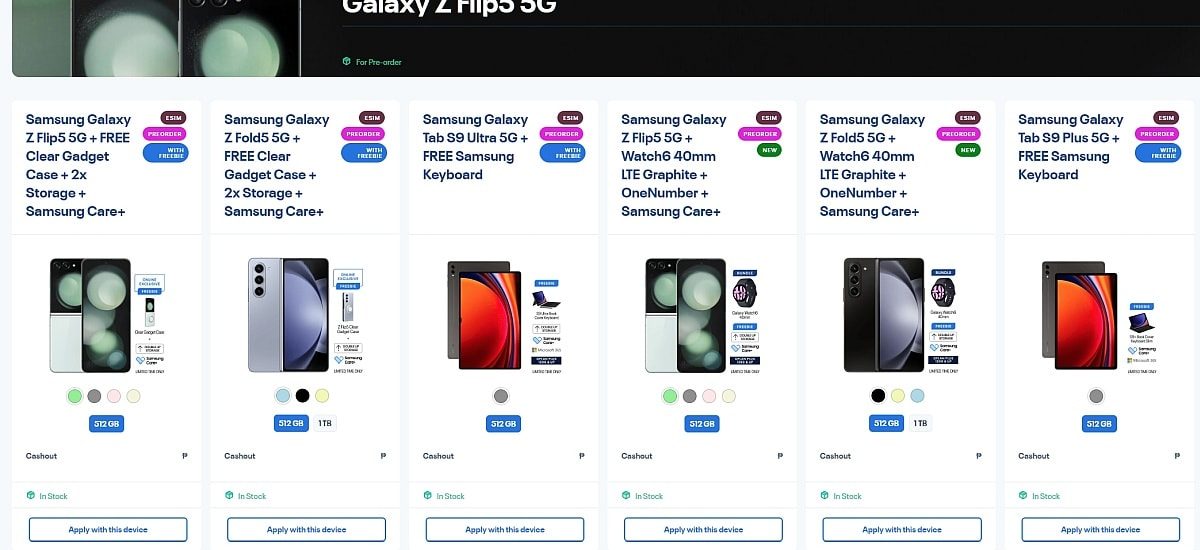
Task: Apply with the Z Fold5 Watch6 bundle device
Action: 902,530
